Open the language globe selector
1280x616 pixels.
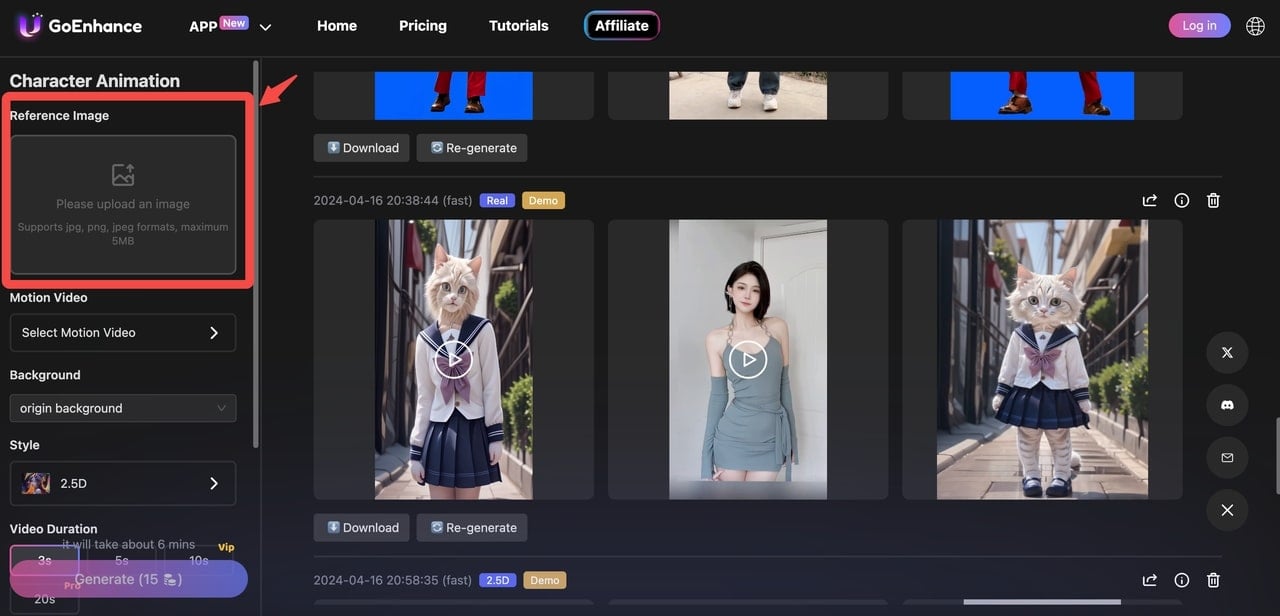point(1255,26)
